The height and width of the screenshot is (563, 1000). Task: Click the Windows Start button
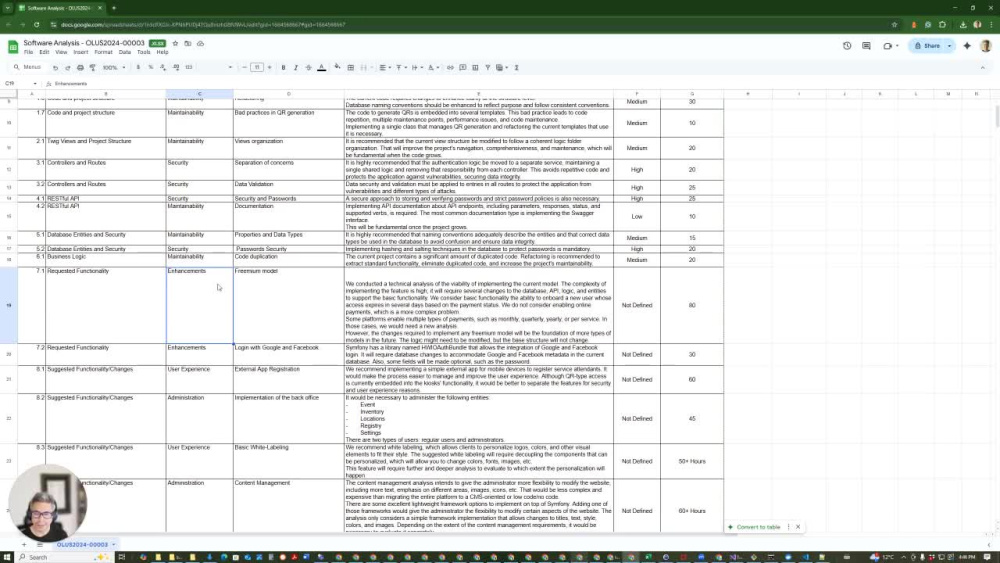tap(8, 557)
